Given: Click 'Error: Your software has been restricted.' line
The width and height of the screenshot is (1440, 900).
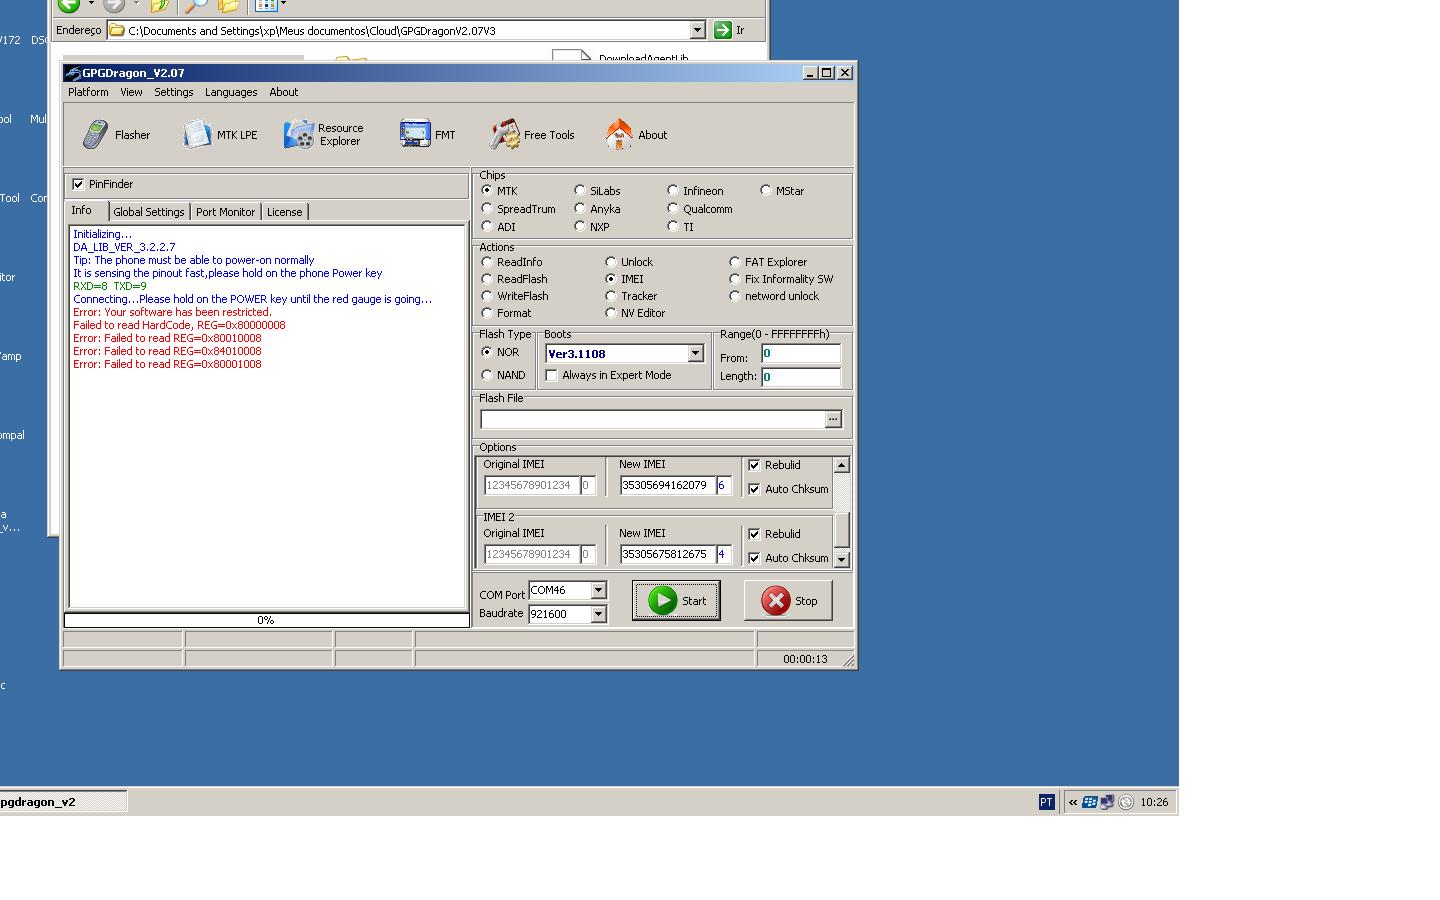Looking at the screenshot, I should [172, 312].
